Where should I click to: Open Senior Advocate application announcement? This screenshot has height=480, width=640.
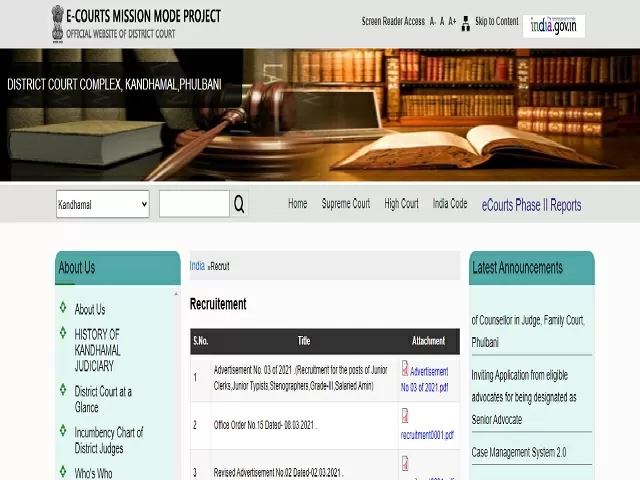click(524, 397)
